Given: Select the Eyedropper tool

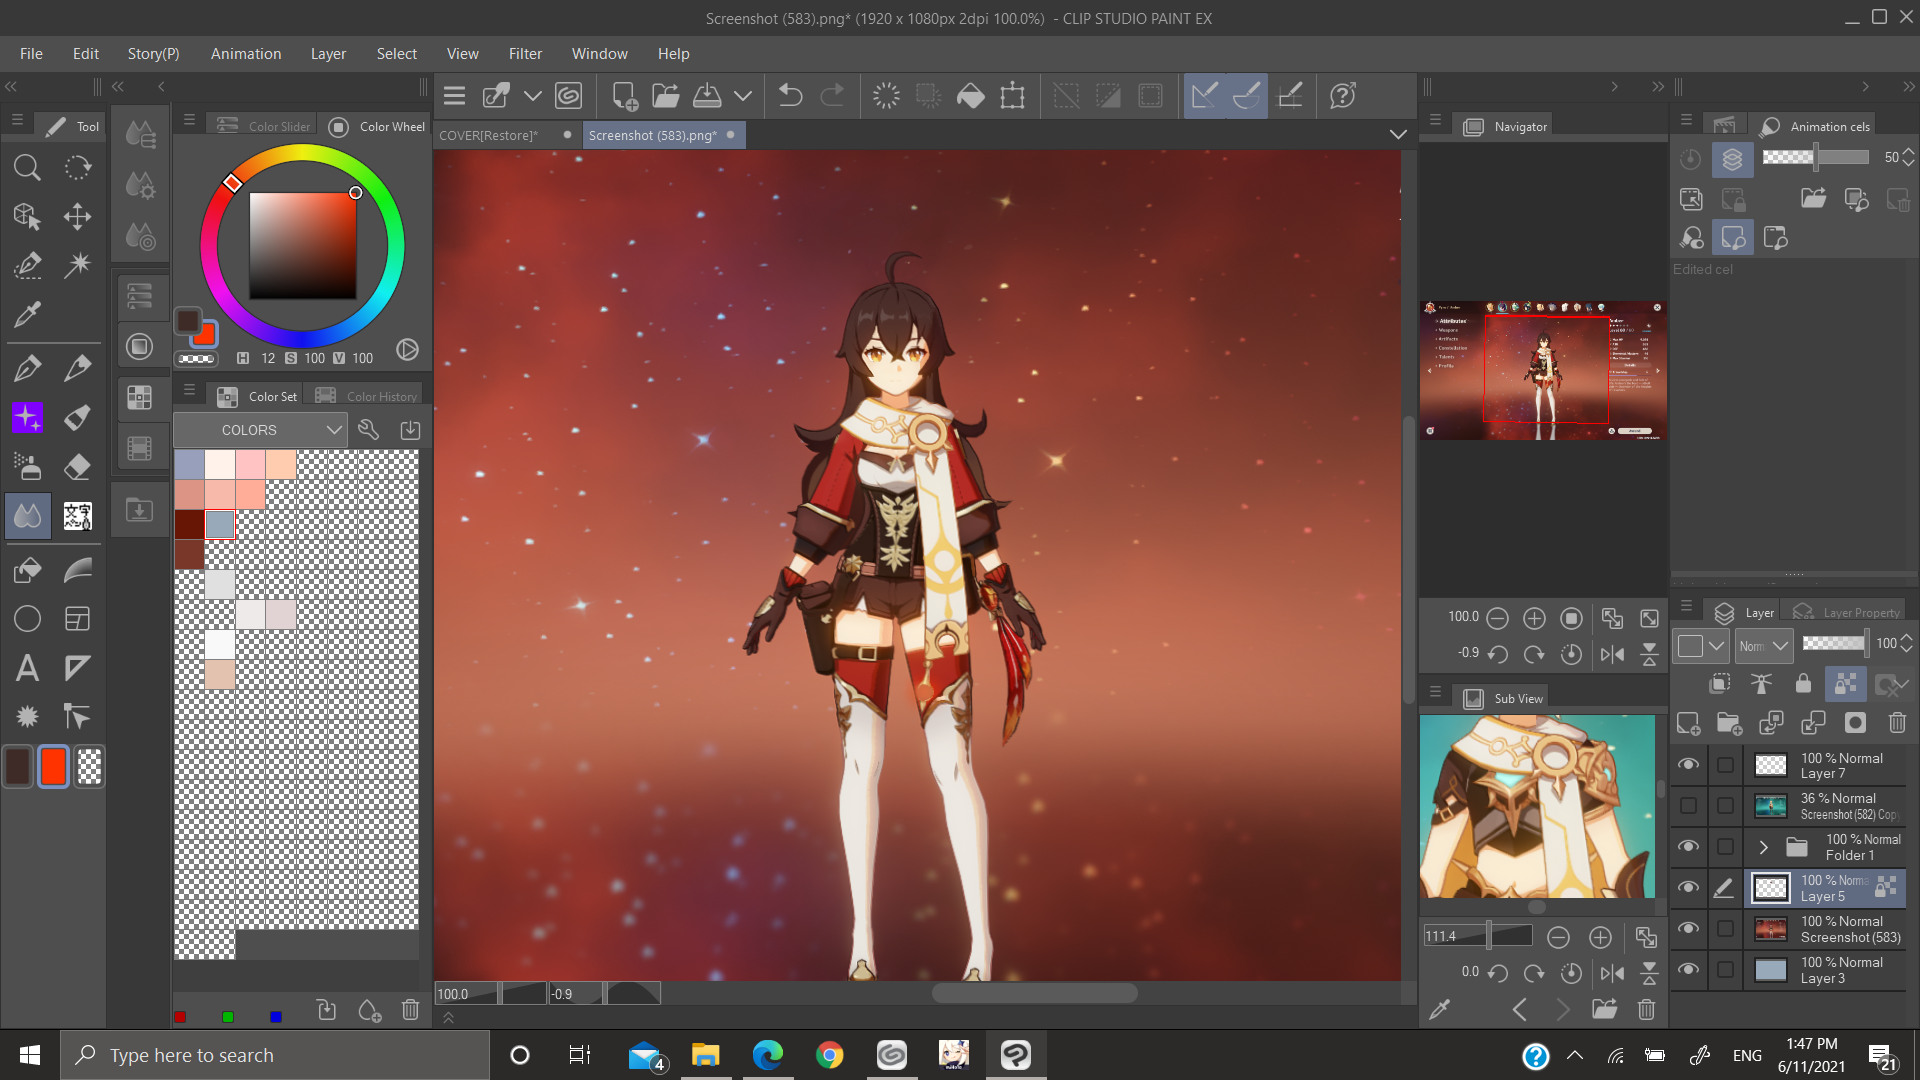Looking at the screenshot, I should (27, 315).
